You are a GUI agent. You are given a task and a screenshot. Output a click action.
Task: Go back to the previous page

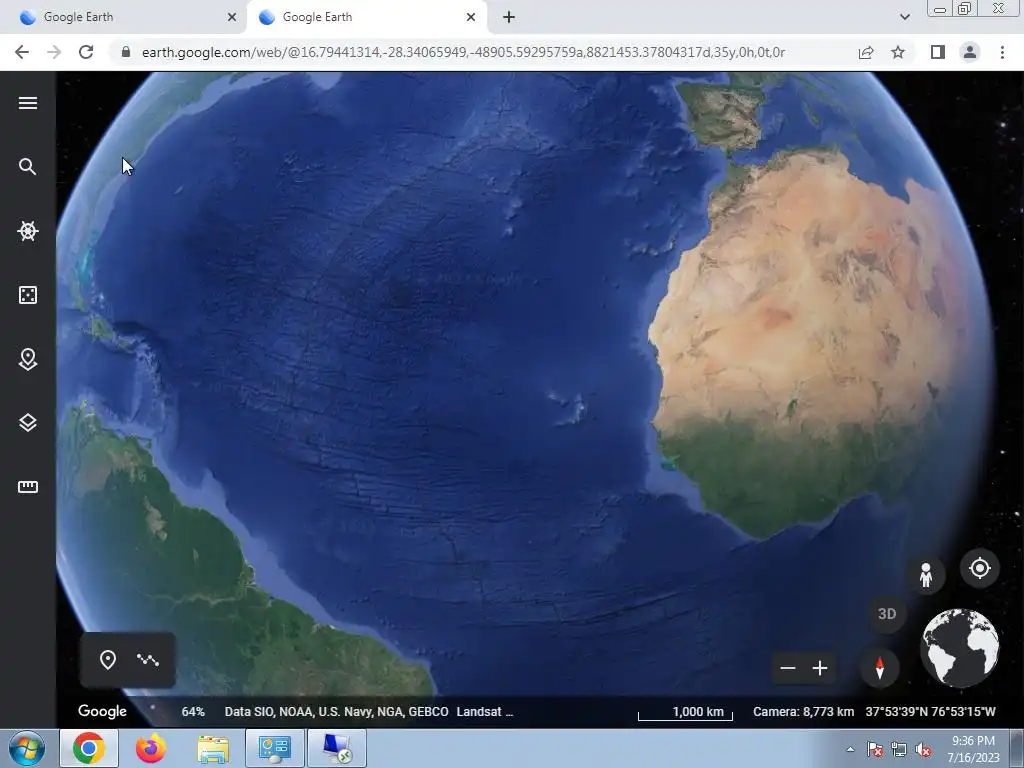[x=22, y=52]
